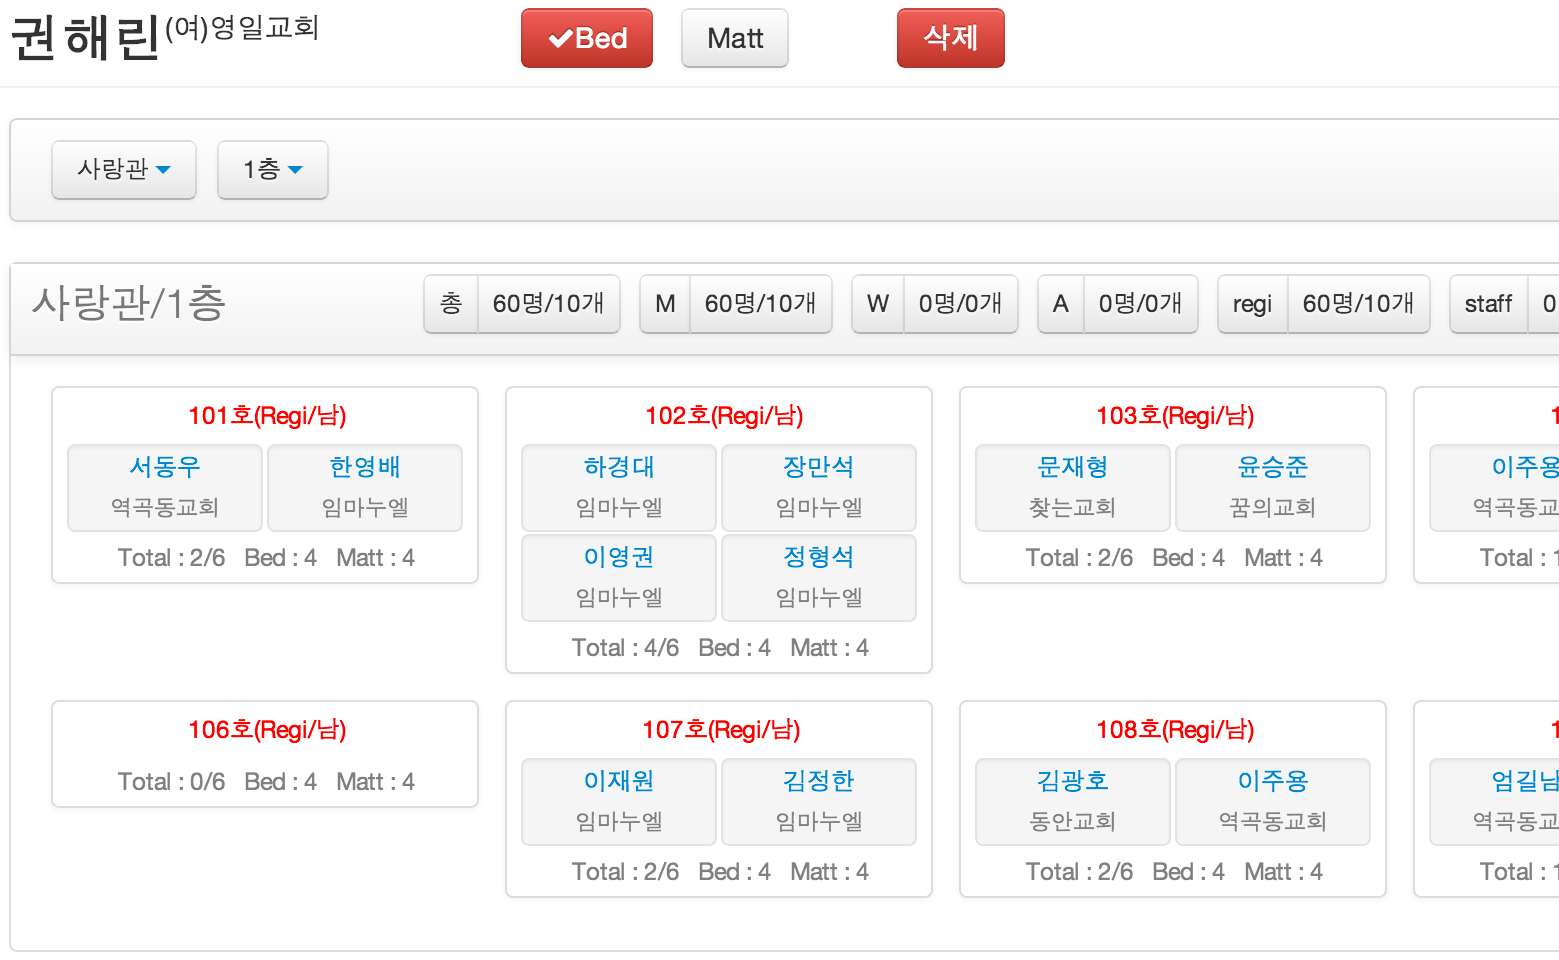This screenshot has width=1559, height=960.
Task: Click occupant 문재형 in room 103
Action: 1073,467
